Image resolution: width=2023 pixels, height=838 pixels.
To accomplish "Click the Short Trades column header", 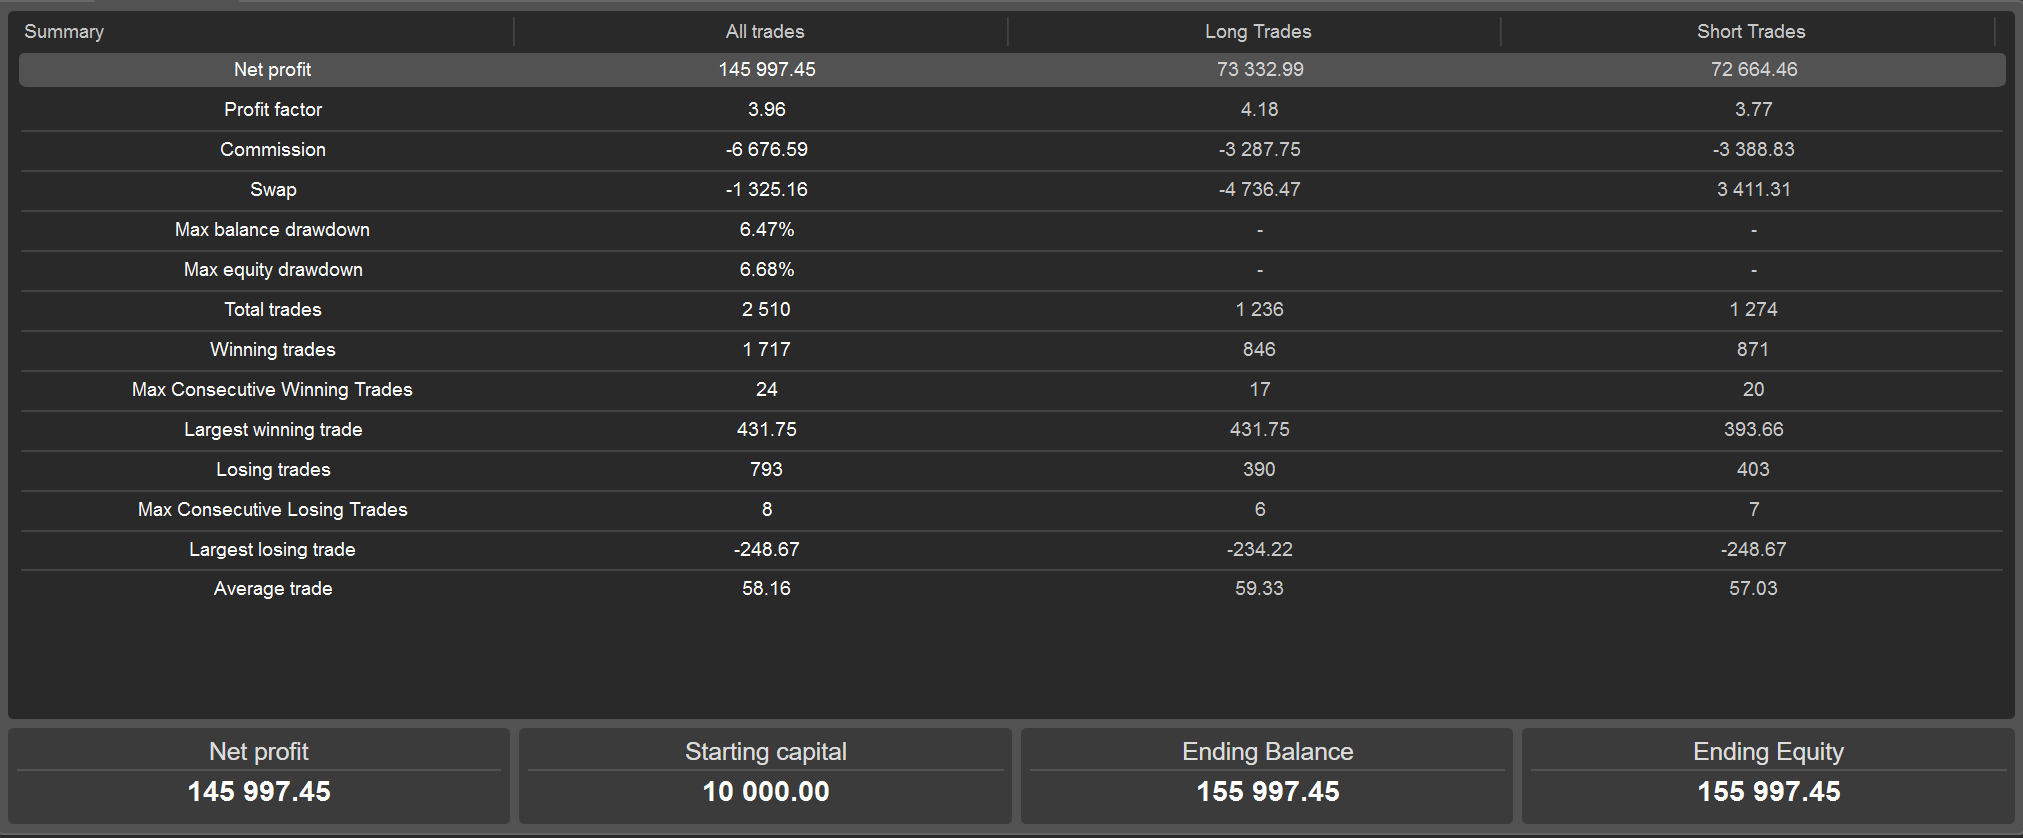I will (1750, 31).
